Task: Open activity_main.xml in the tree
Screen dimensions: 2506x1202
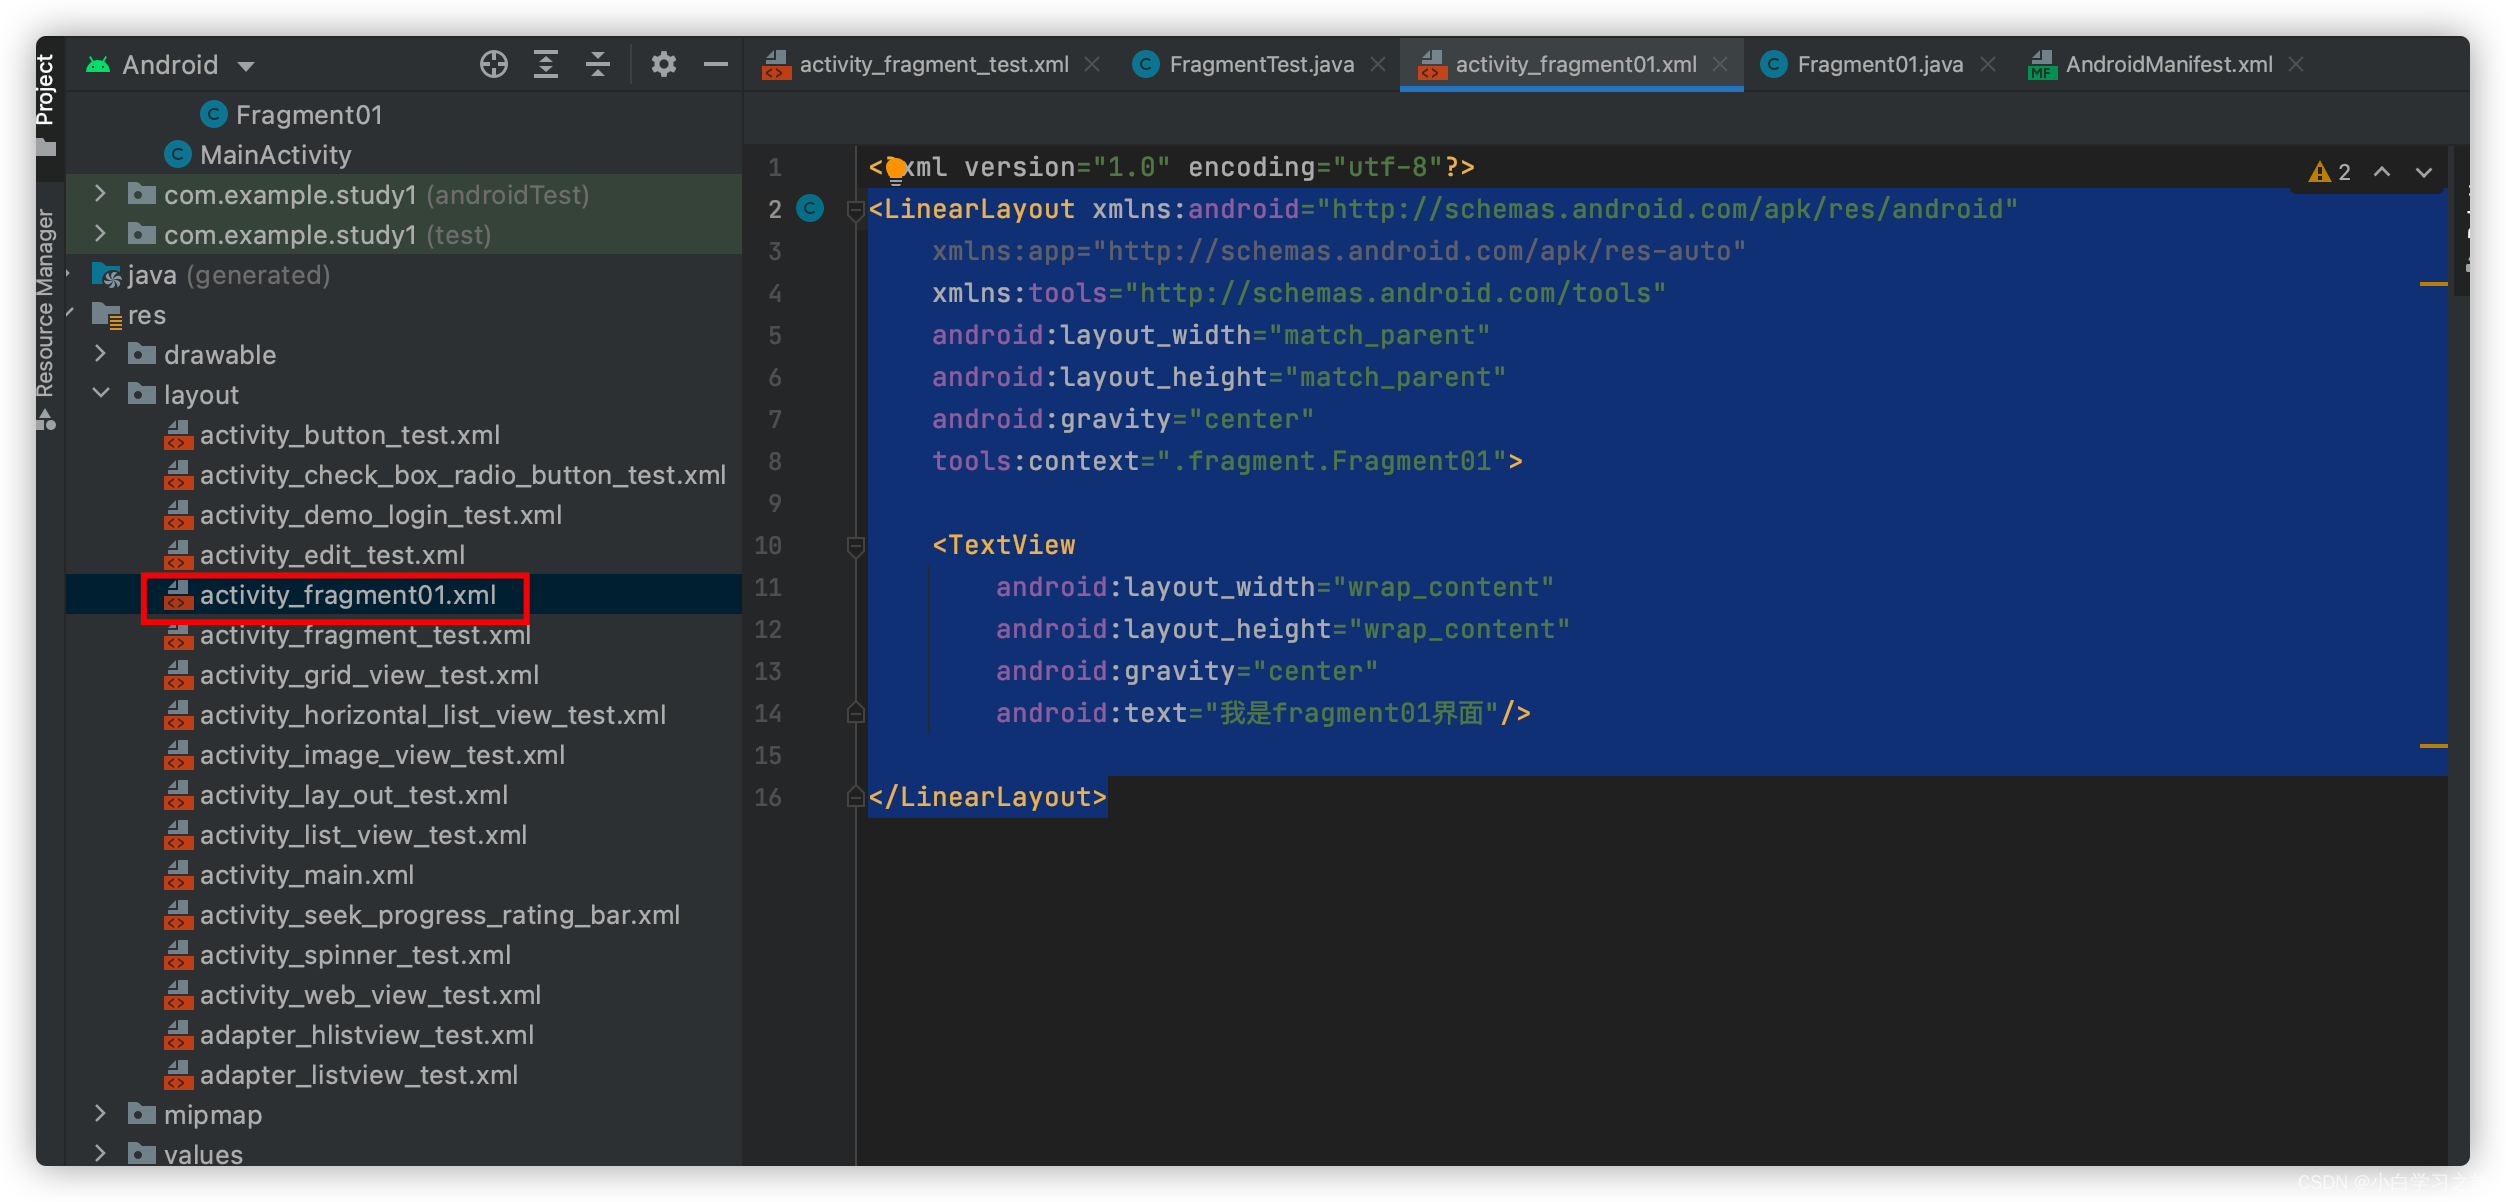Action: (306, 875)
